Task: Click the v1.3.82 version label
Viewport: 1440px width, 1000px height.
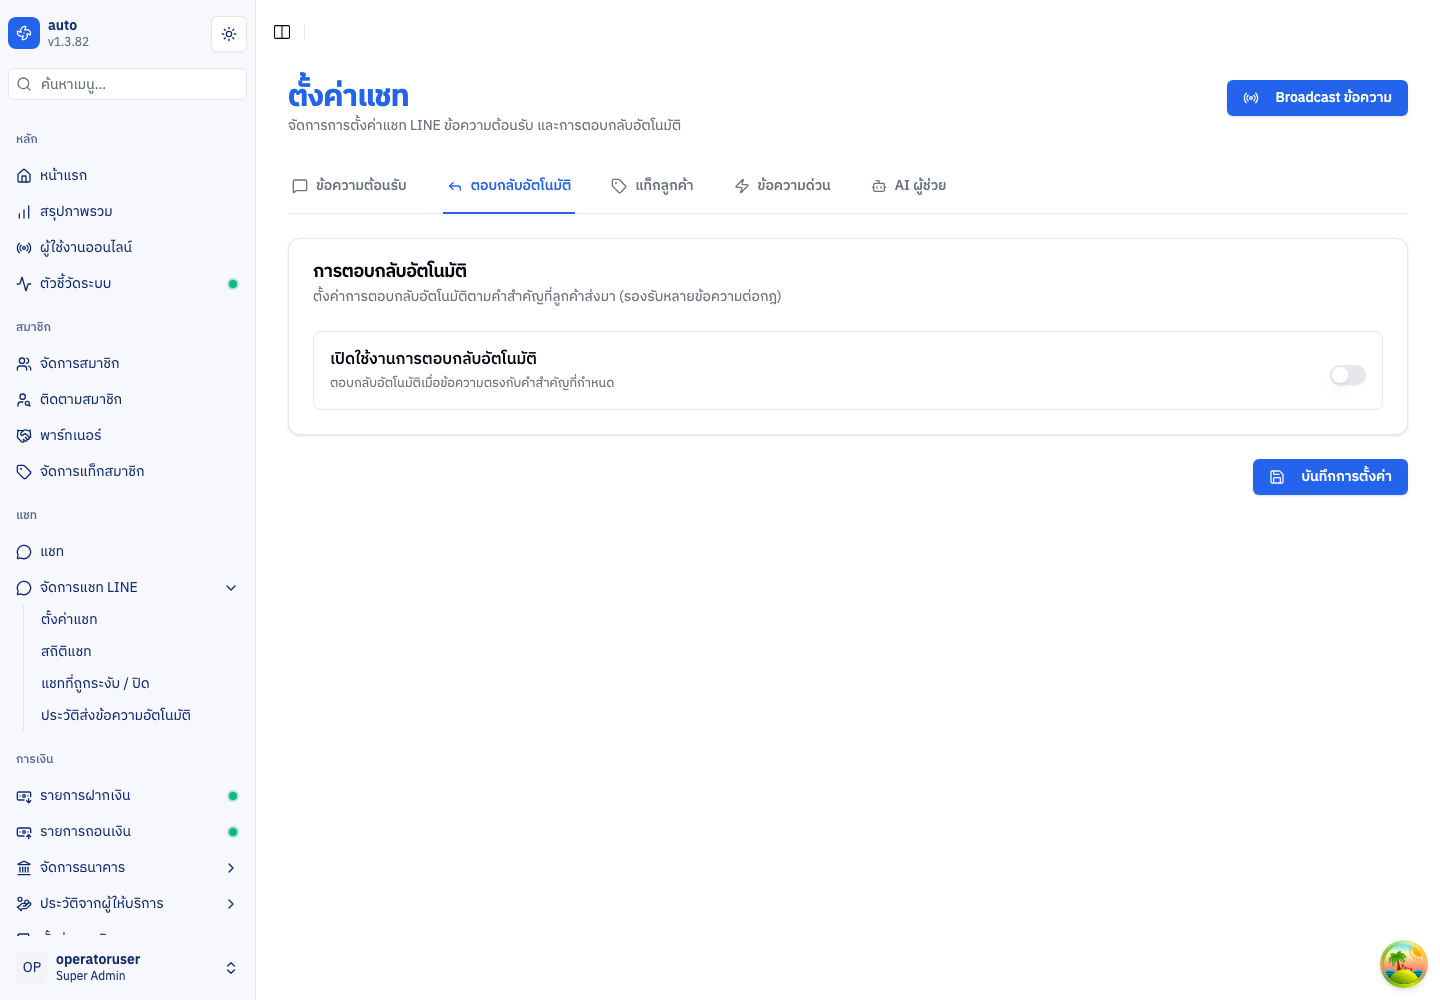Action: [68, 42]
